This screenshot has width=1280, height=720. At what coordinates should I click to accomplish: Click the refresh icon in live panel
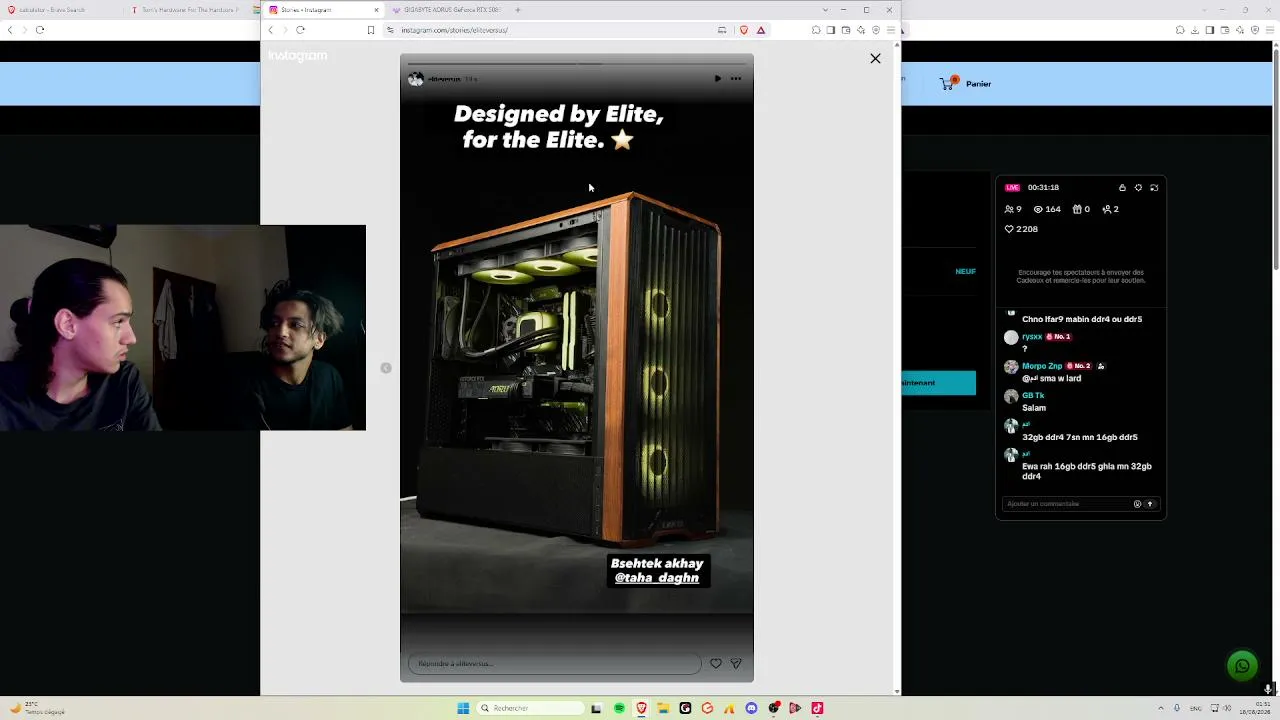(x=1154, y=187)
